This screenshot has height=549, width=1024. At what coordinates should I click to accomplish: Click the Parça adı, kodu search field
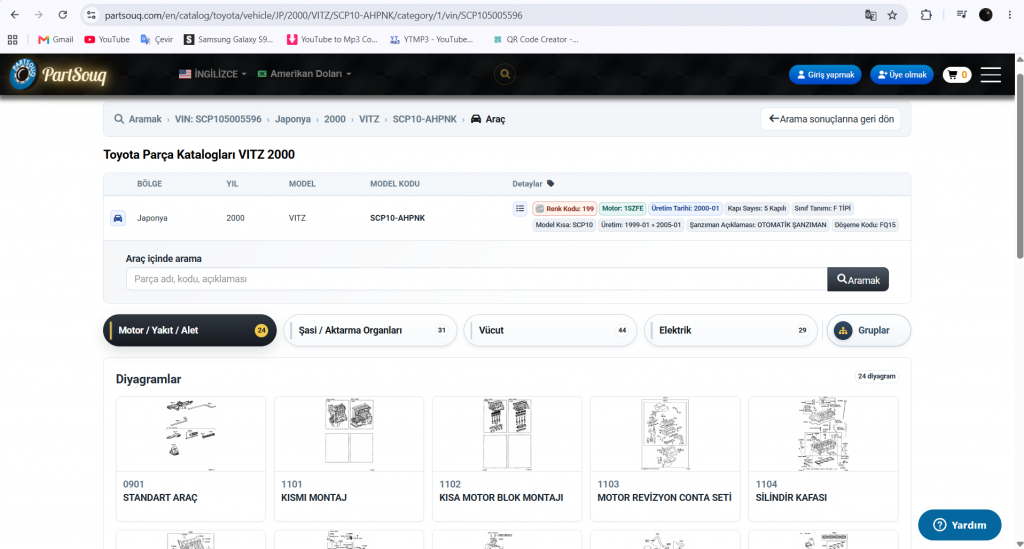click(x=477, y=279)
